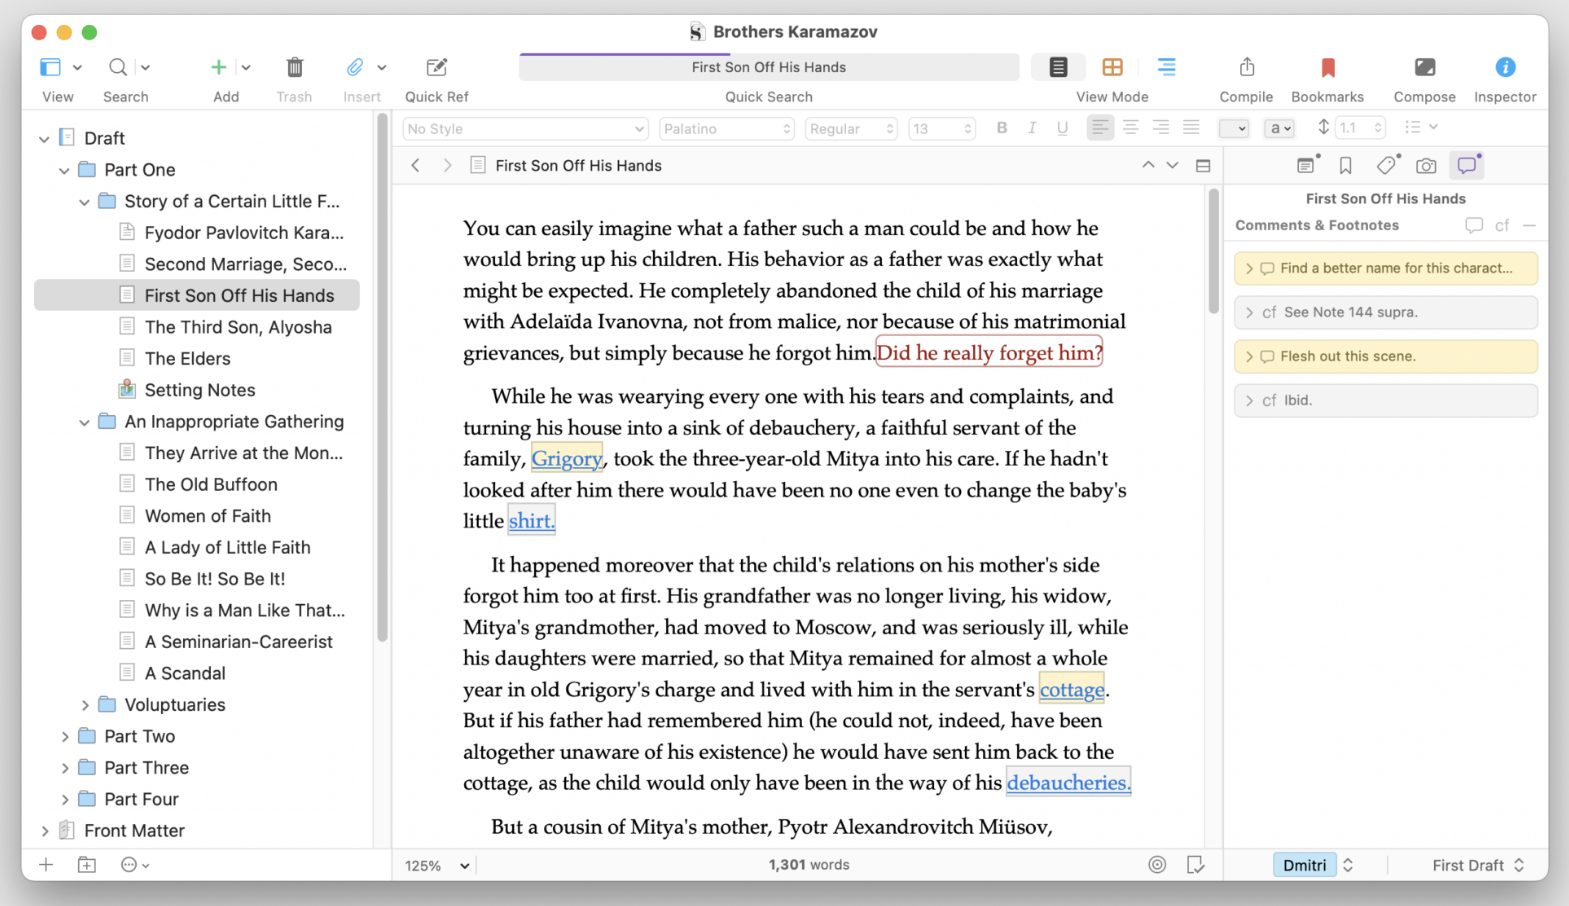Enter Compose mode
1569x906 pixels.
point(1424,68)
